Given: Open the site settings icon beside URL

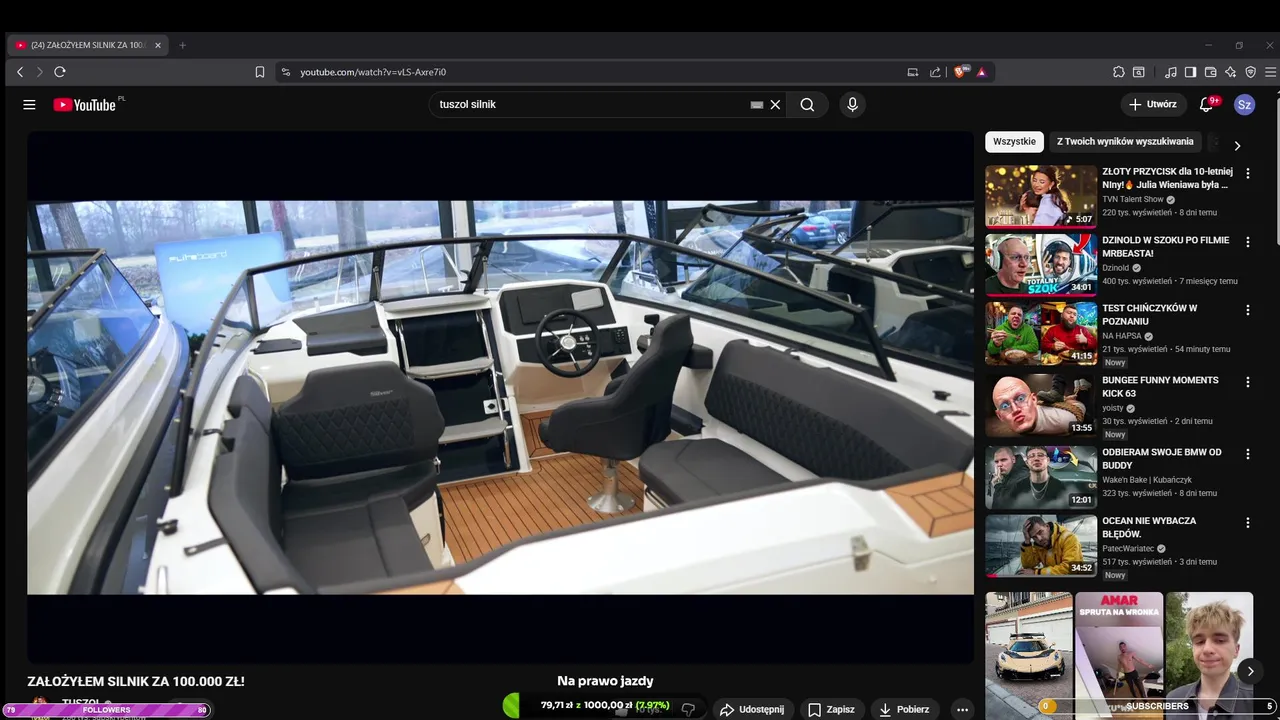Looking at the screenshot, I should coord(286,72).
